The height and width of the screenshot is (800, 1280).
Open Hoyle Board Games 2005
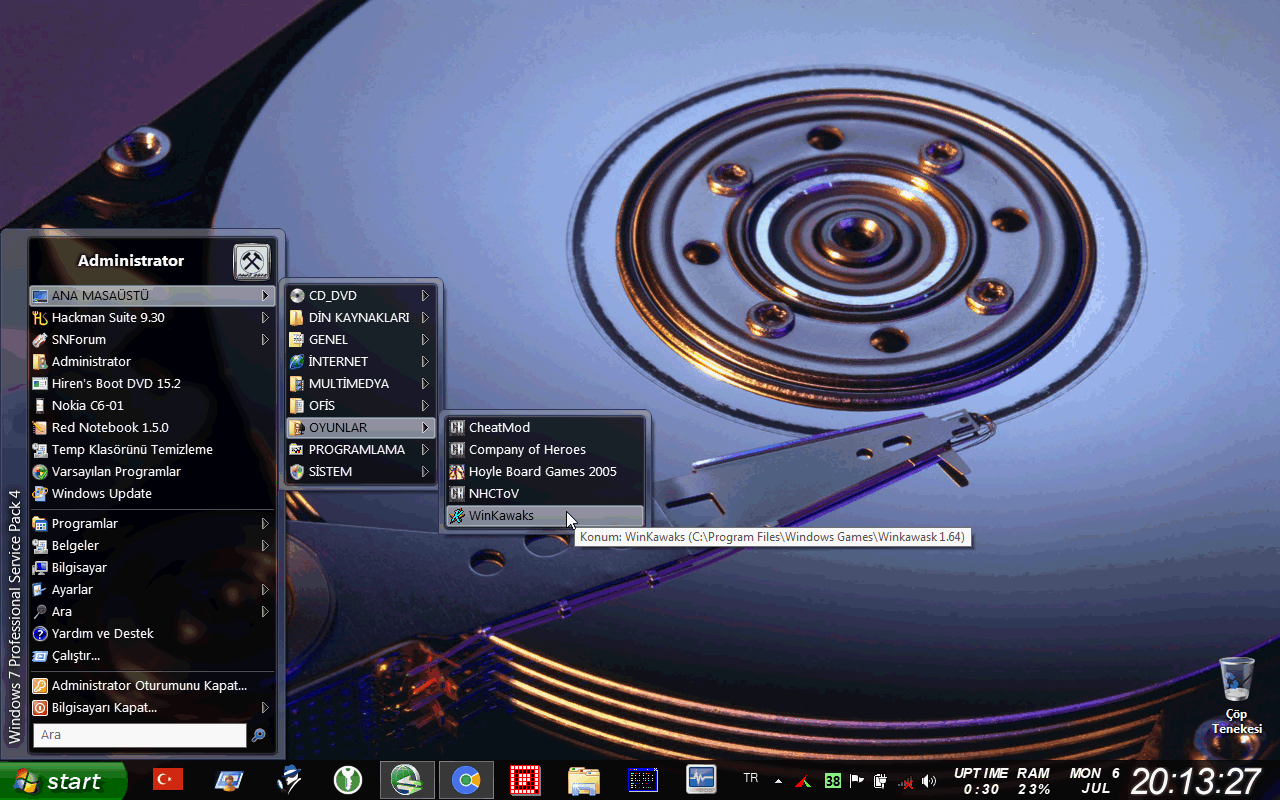coord(544,472)
